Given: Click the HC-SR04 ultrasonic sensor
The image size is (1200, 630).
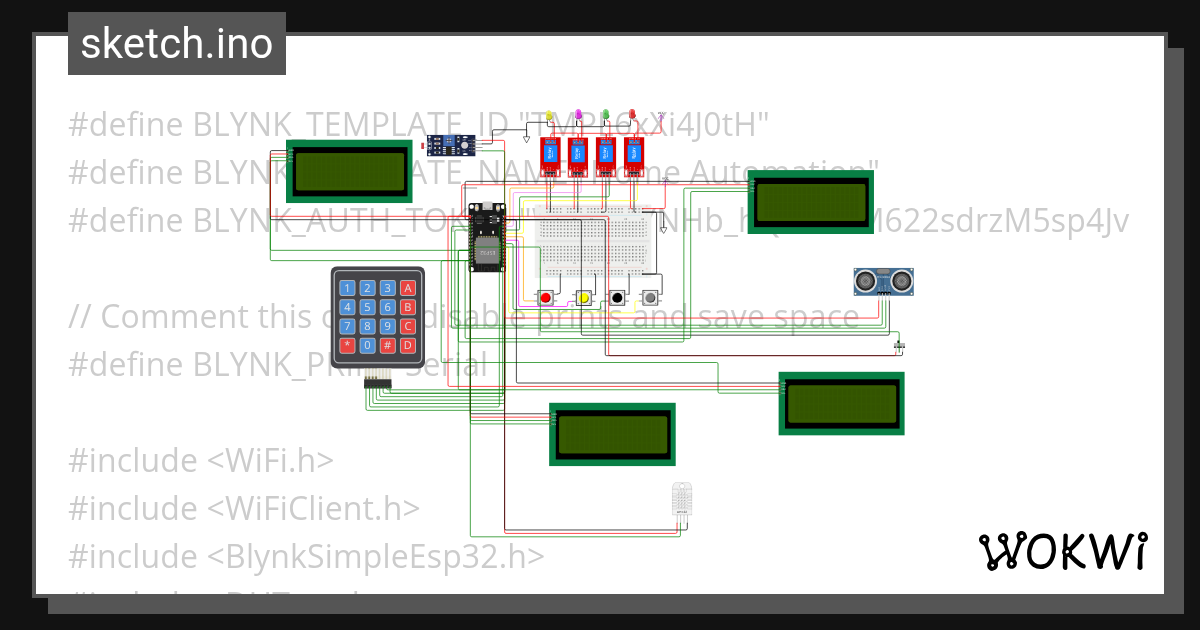Looking at the screenshot, I should (x=883, y=282).
